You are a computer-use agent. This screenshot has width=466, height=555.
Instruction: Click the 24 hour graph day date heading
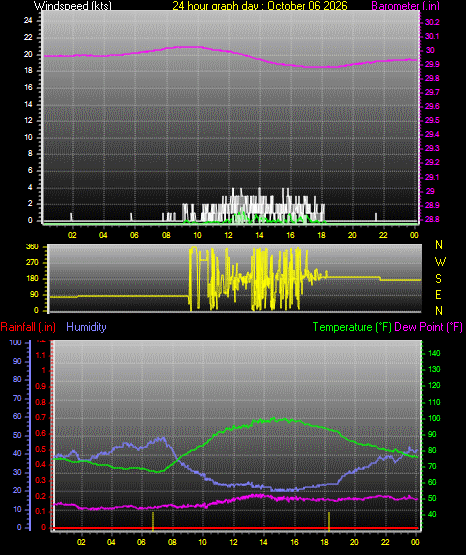pos(260,5)
